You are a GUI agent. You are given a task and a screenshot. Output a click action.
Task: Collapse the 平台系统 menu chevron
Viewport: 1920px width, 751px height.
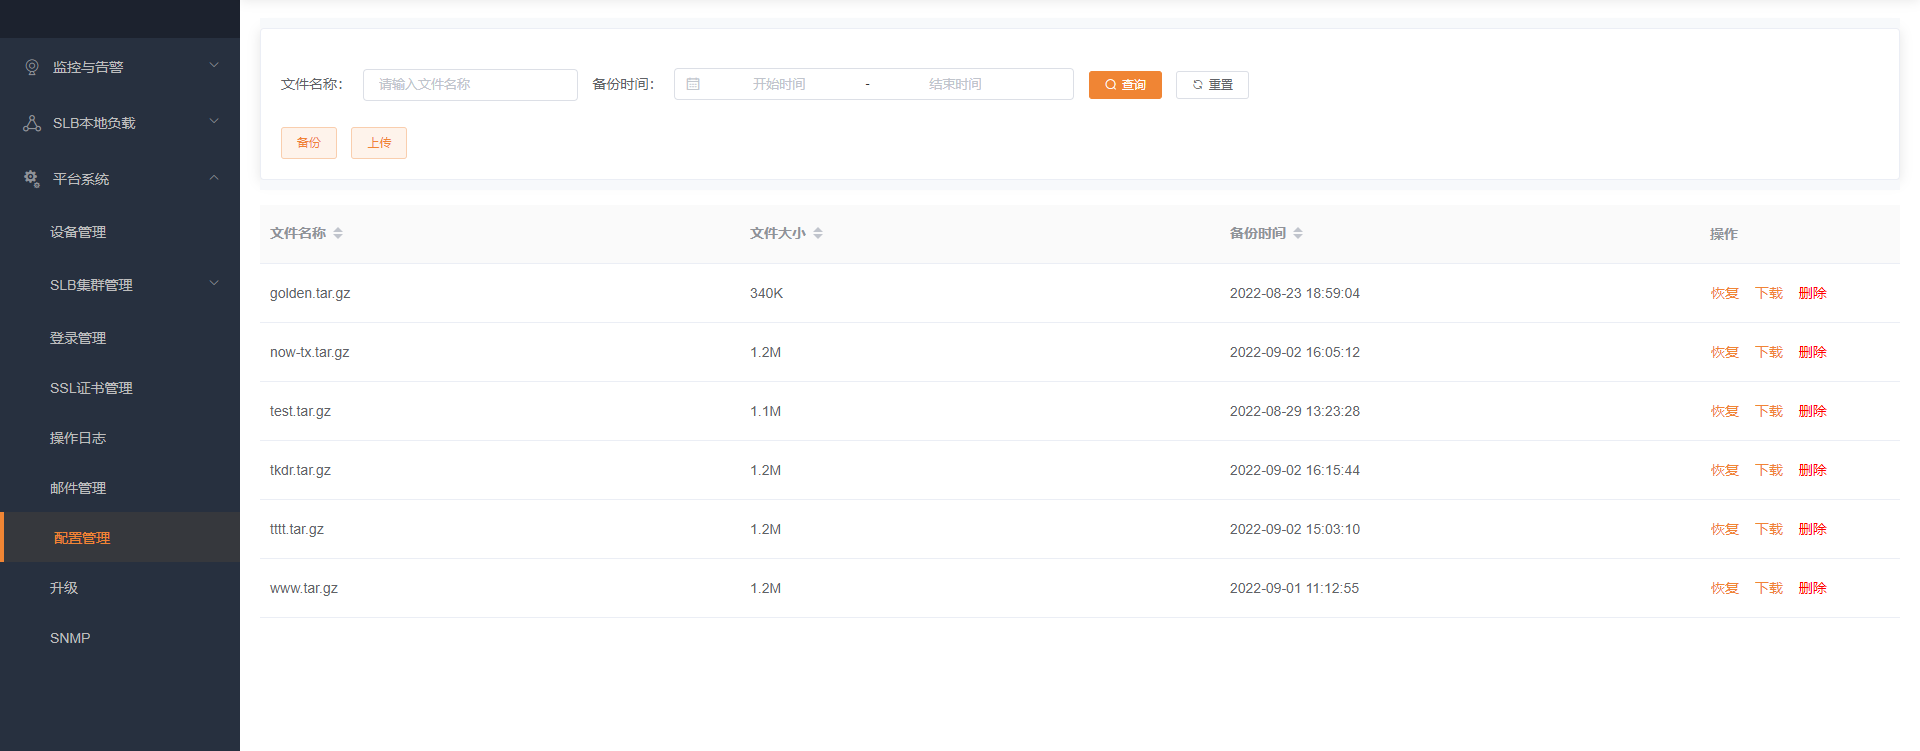(214, 178)
